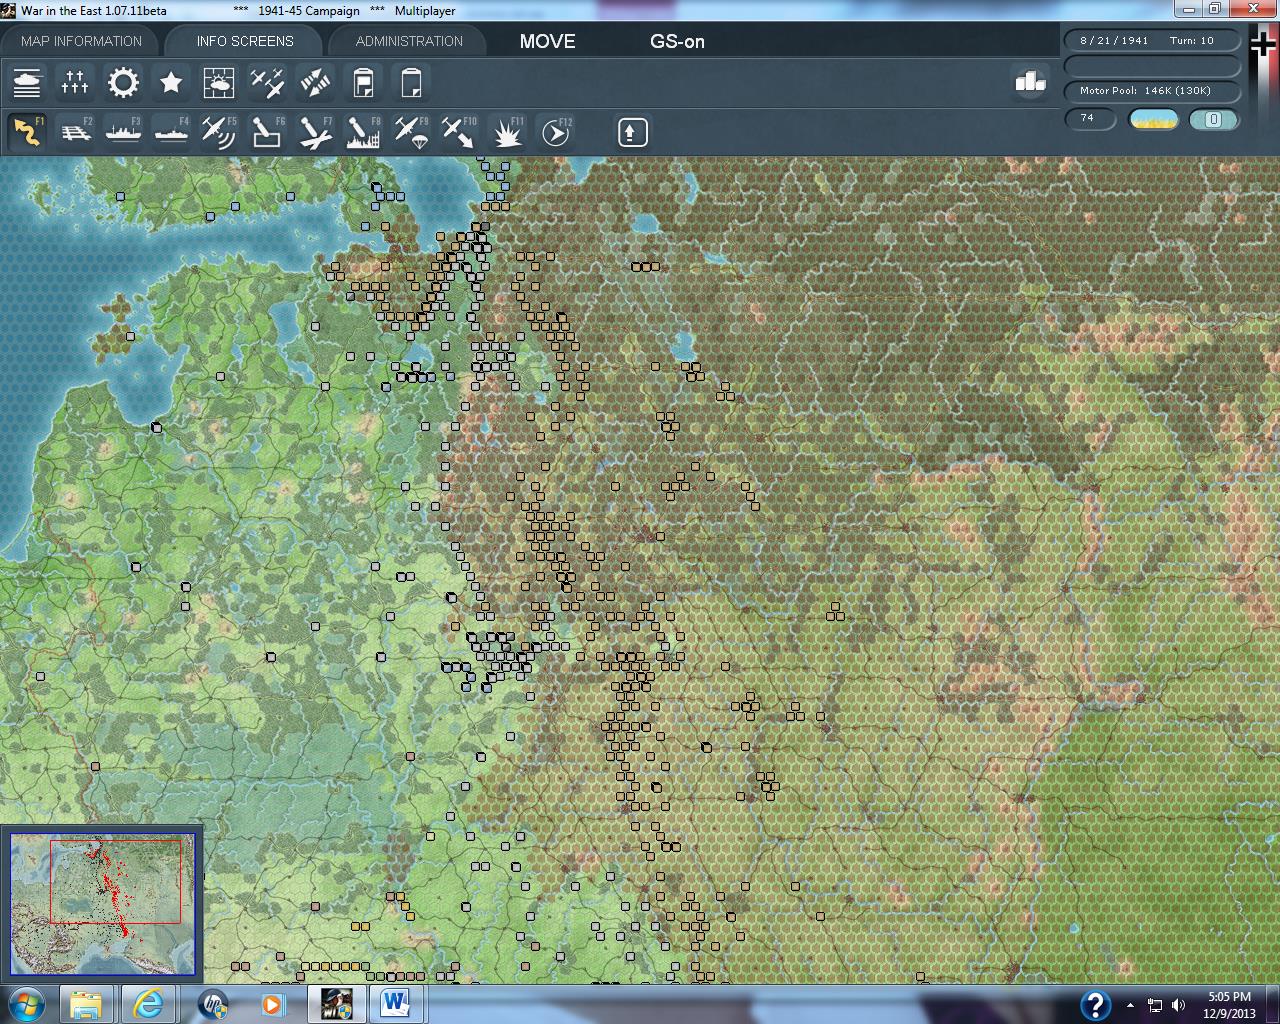Image resolution: width=1280 pixels, height=1024 pixels.
Task: Open the air doctrine planes icon
Action: click(267, 83)
